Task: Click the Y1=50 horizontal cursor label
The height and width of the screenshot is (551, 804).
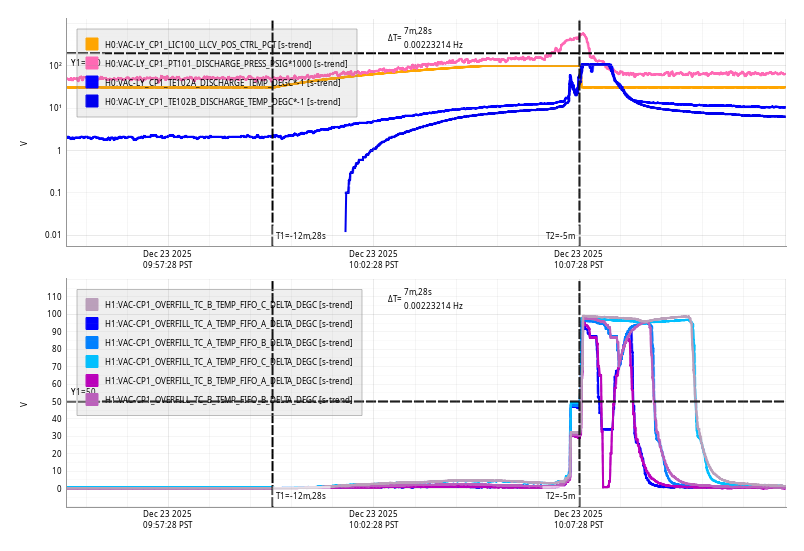Action: click(x=83, y=392)
